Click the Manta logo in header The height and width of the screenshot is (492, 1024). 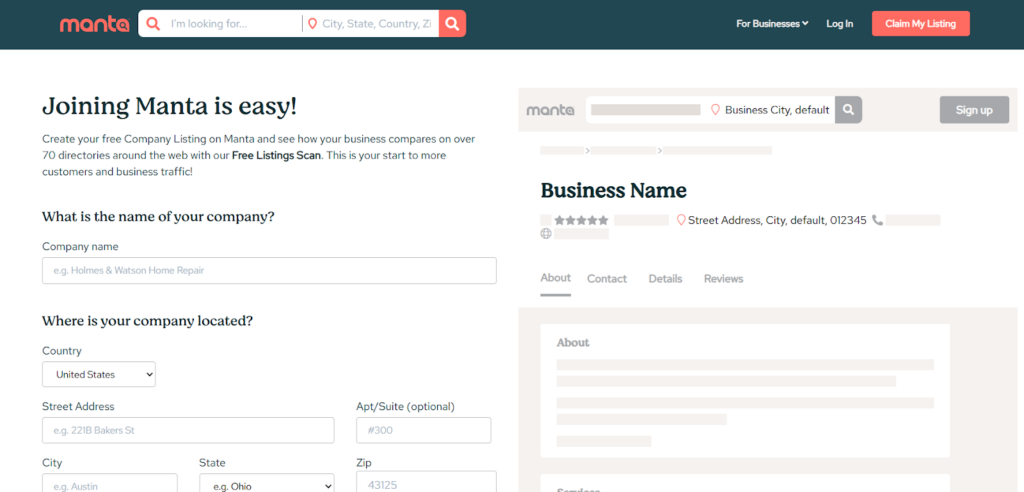coord(95,24)
